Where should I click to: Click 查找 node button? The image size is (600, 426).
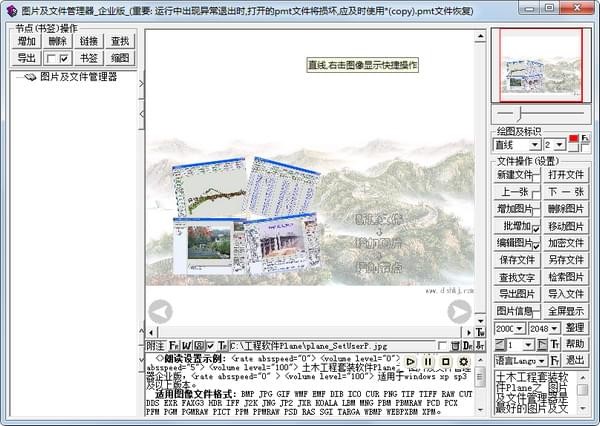(x=120, y=41)
